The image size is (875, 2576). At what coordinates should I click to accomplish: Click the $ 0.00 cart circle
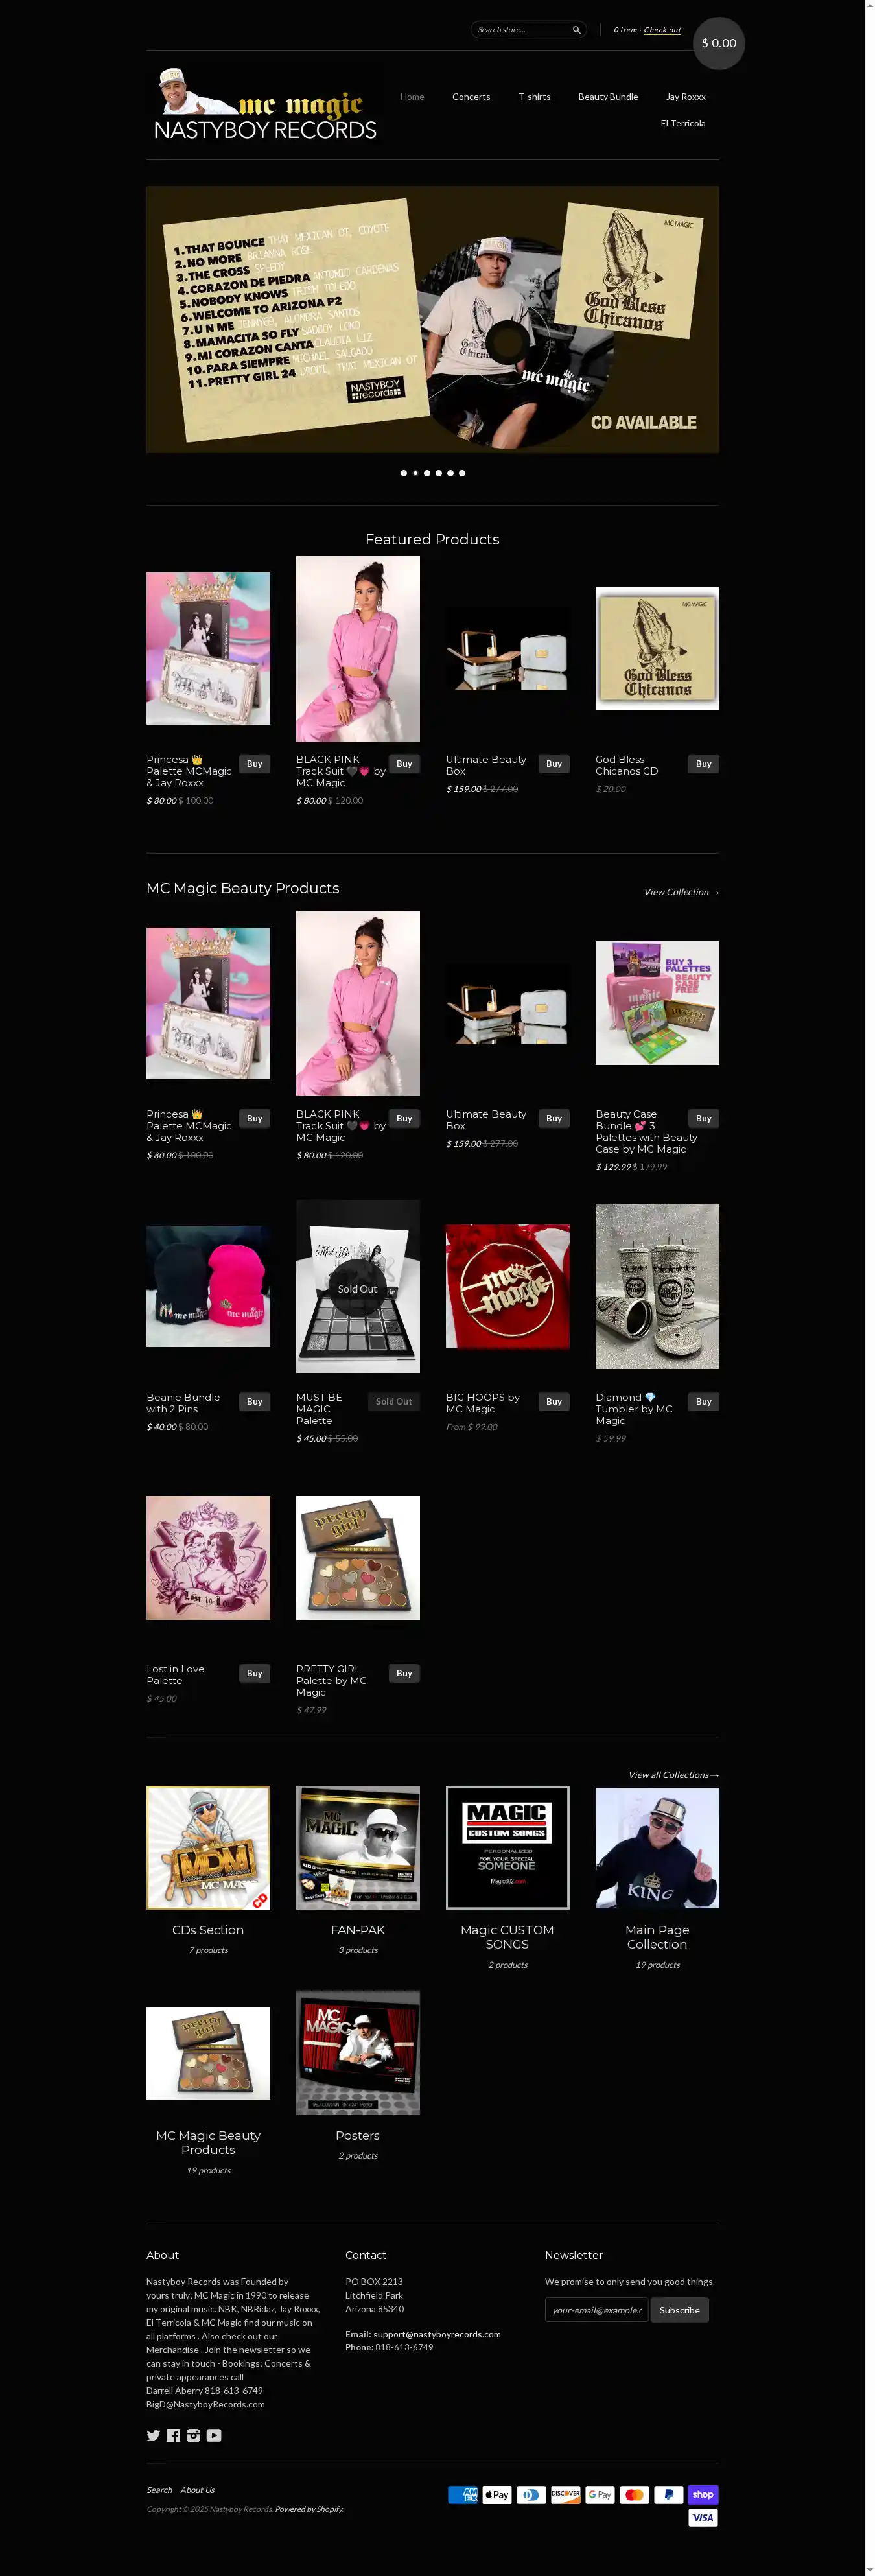[719, 43]
